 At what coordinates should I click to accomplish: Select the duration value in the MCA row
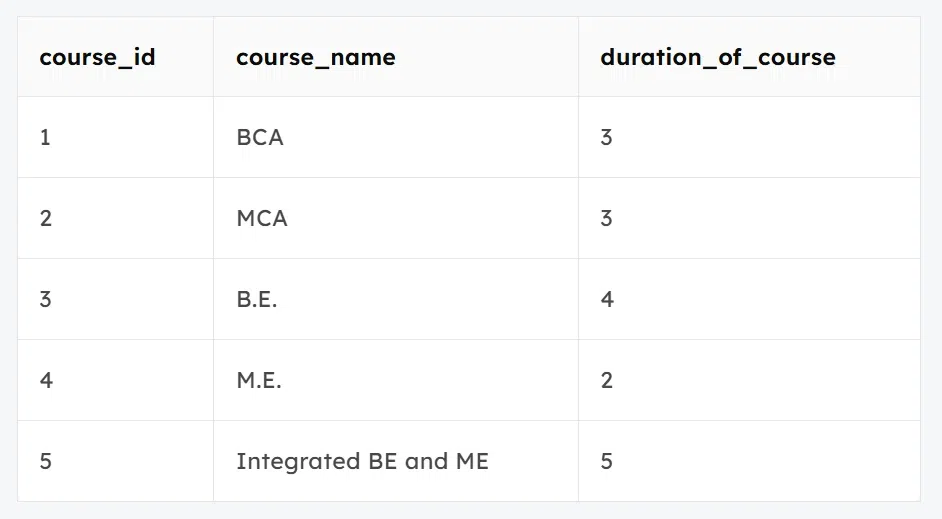[x=606, y=219]
